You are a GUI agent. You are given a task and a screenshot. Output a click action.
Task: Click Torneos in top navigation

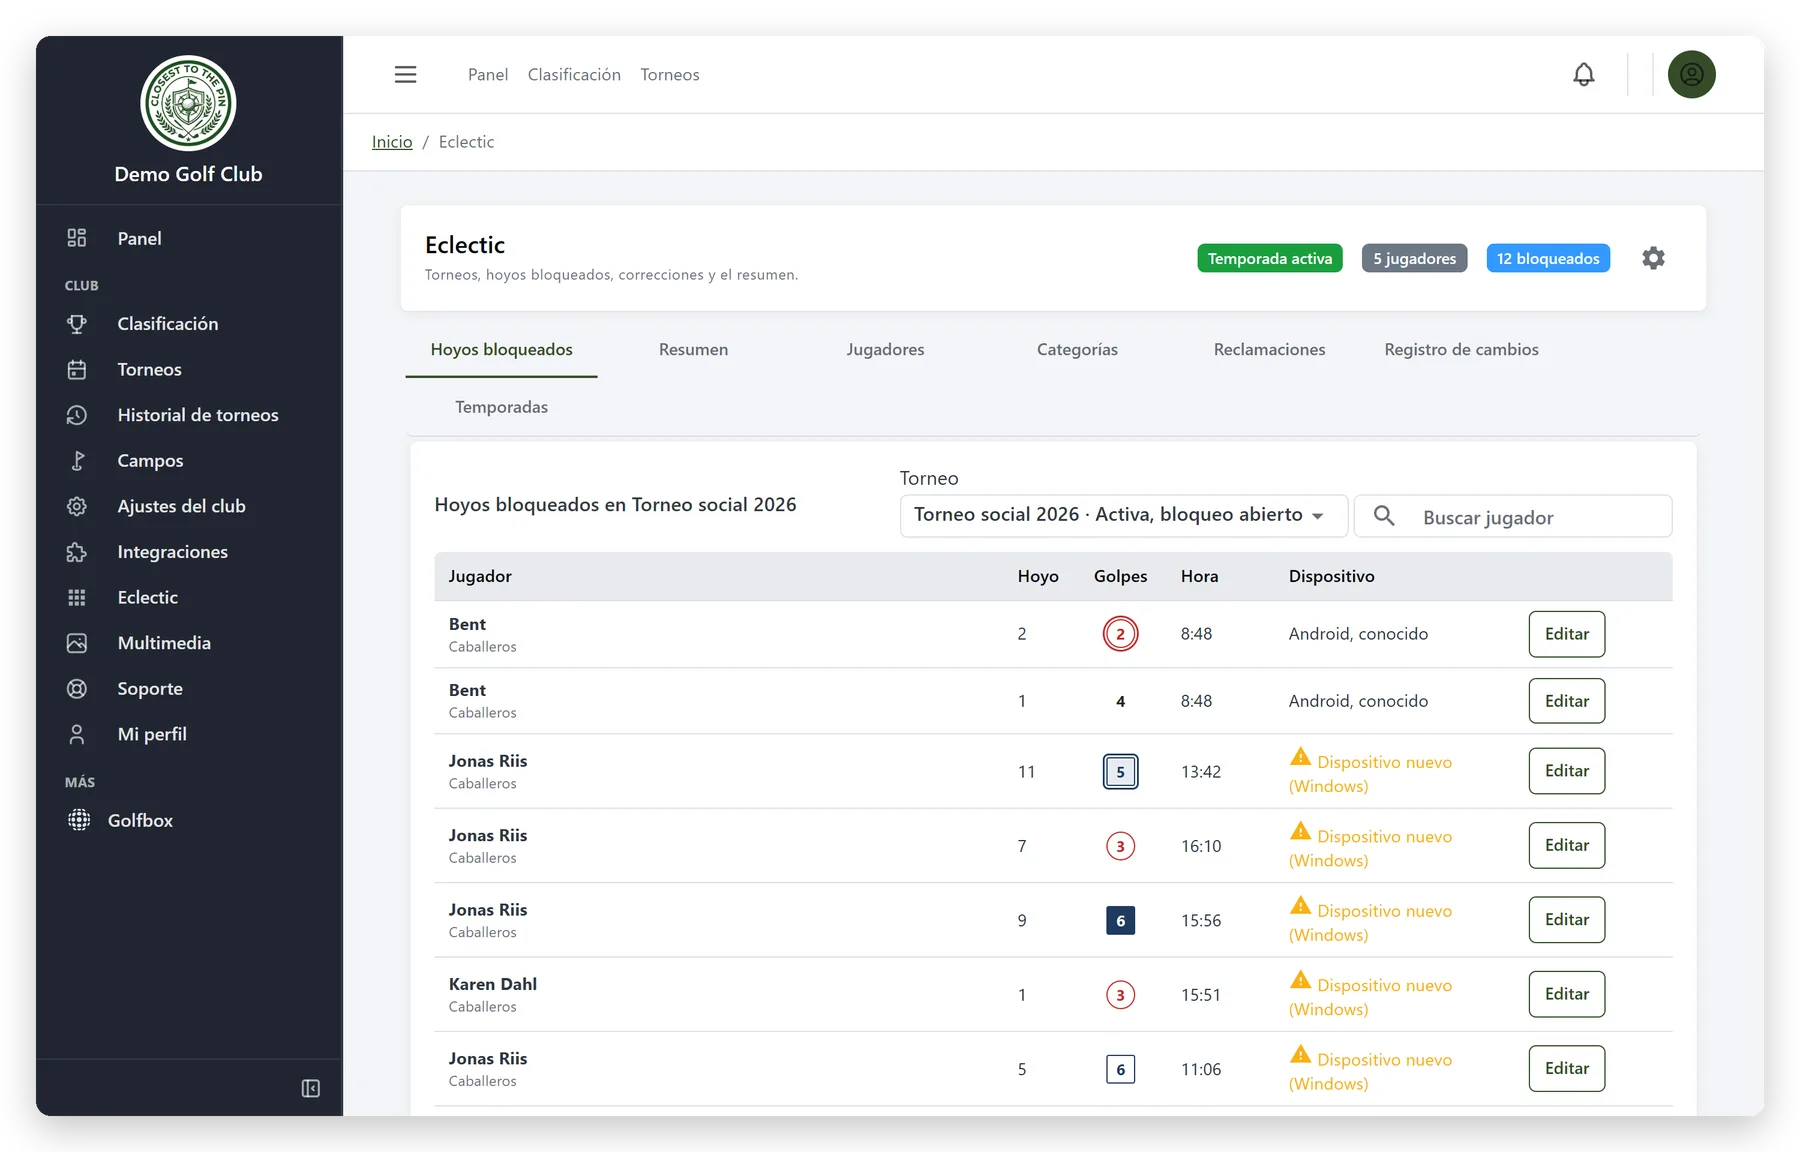[670, 75]
